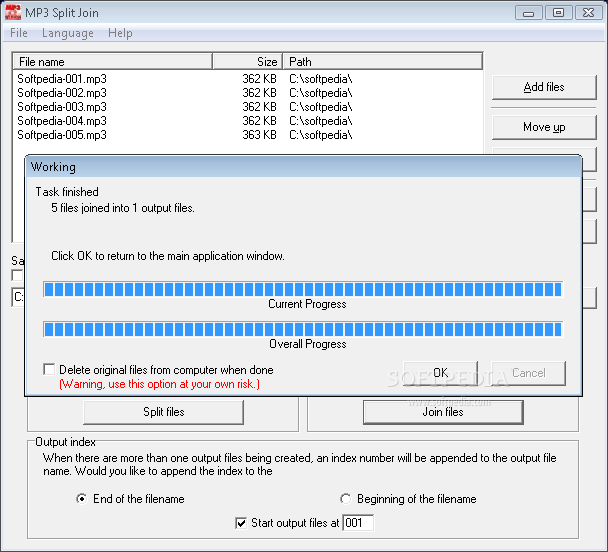Click the Move up button
Viewport: 608px width, 552px height.
point(544,127)
